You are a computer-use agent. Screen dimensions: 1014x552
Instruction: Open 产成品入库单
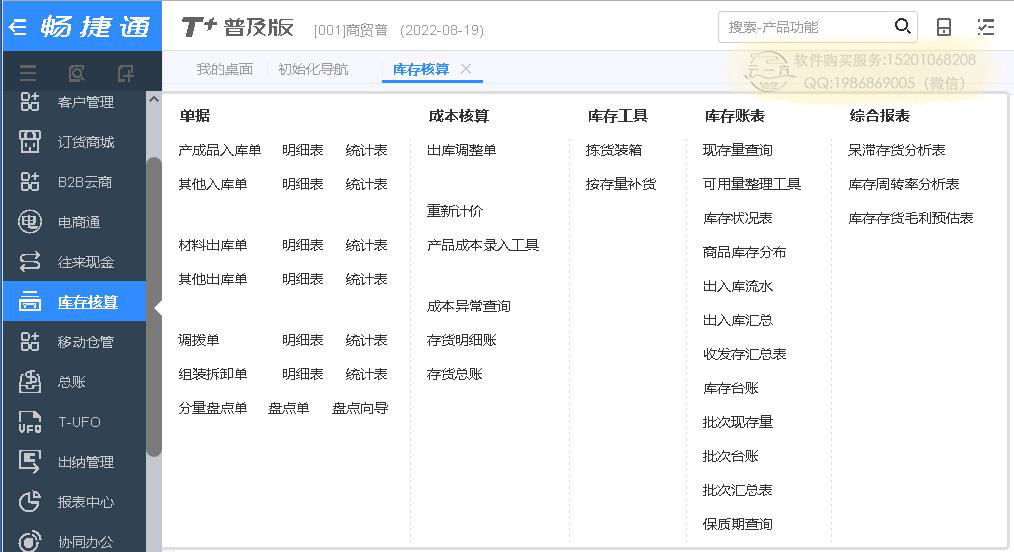[220, 150]
